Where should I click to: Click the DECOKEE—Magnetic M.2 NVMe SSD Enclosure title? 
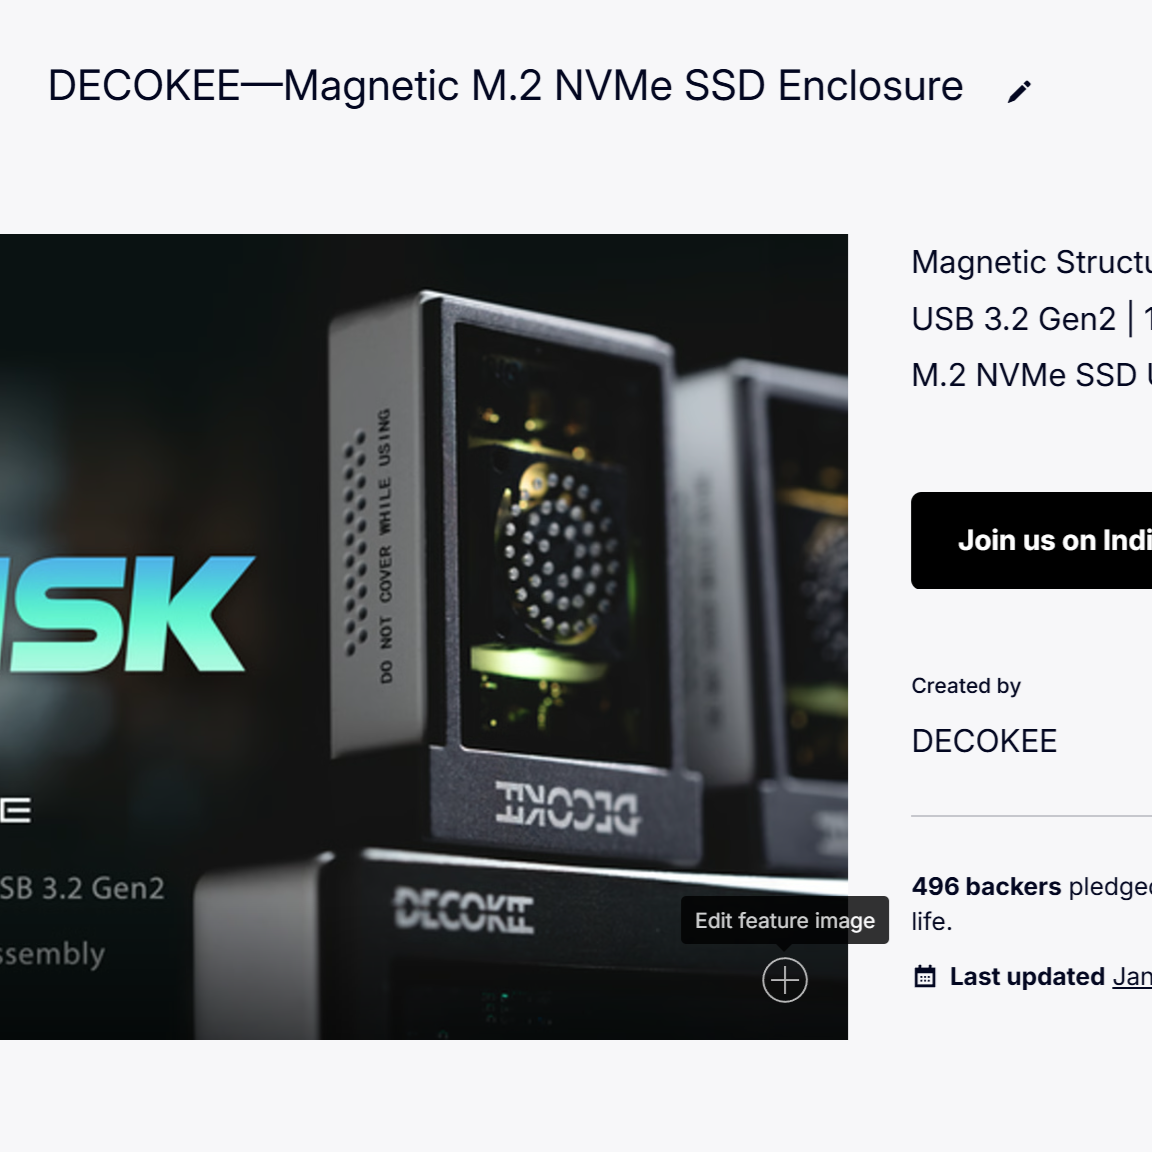point(505,86)
